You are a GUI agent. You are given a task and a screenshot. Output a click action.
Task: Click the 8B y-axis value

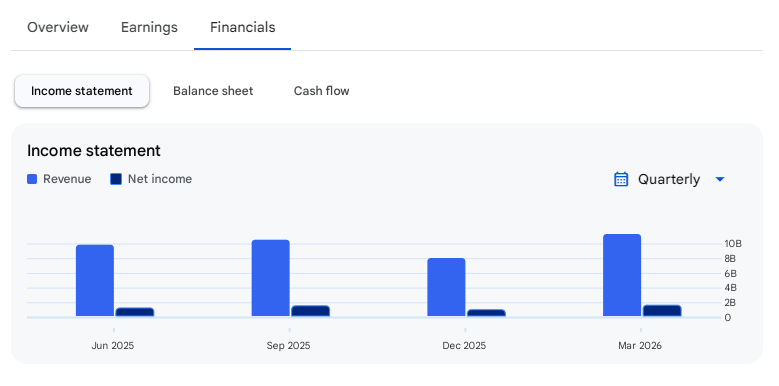pyautogui.click(x=730, y=259)
